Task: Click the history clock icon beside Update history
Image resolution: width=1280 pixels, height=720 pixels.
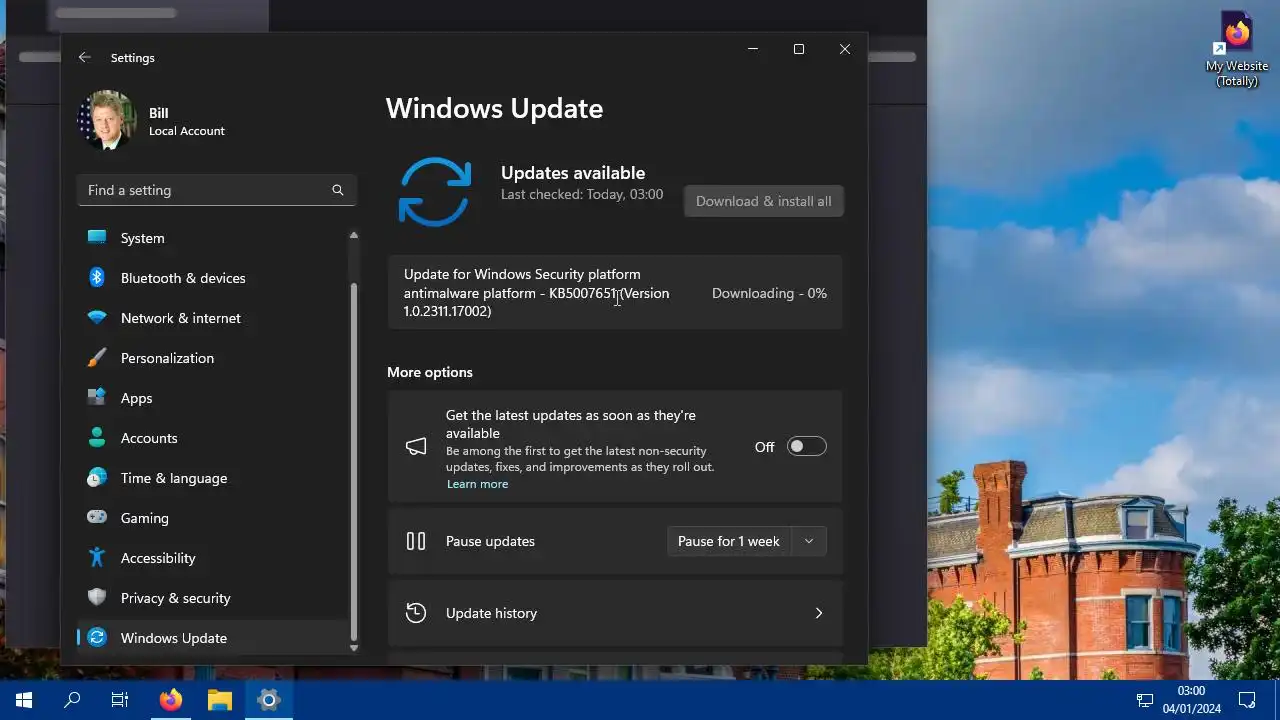Action: (416, 613)
